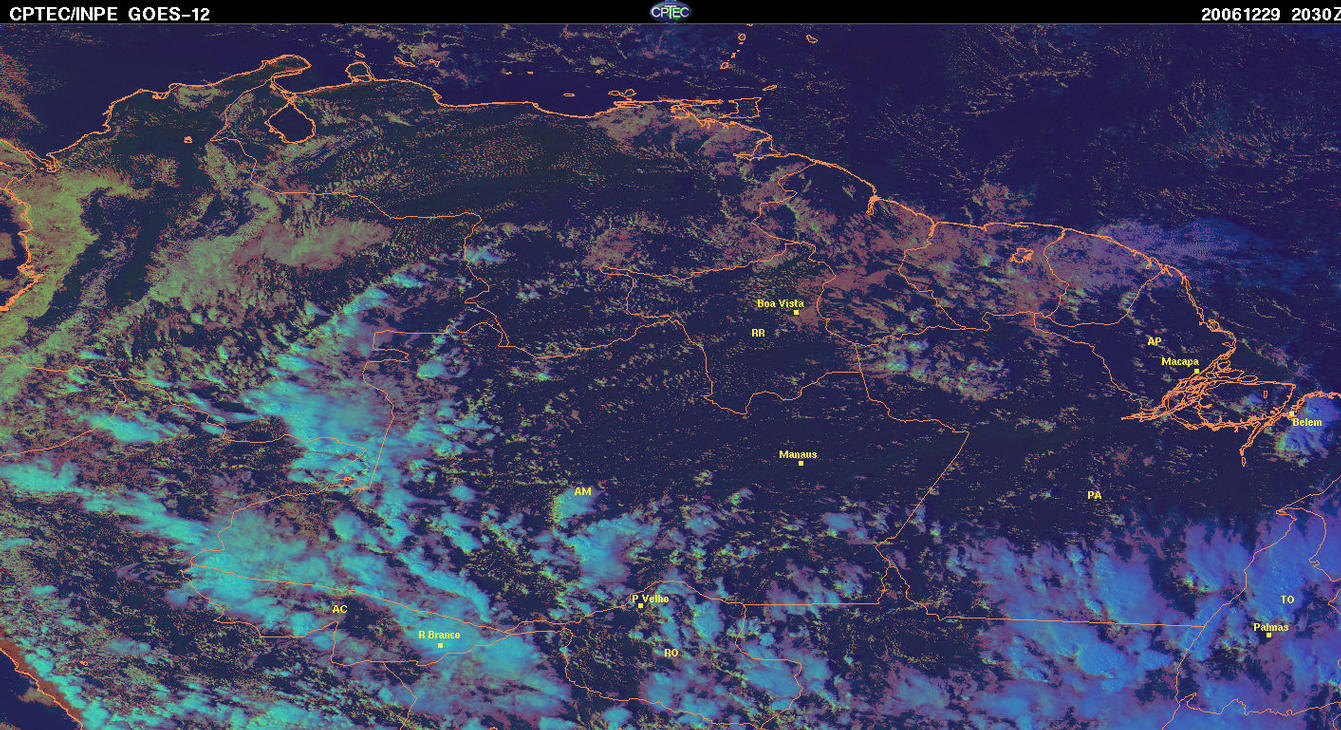Select the AC state label
The width and height of the screenshot is (1341, 730).
click(339, 608)
